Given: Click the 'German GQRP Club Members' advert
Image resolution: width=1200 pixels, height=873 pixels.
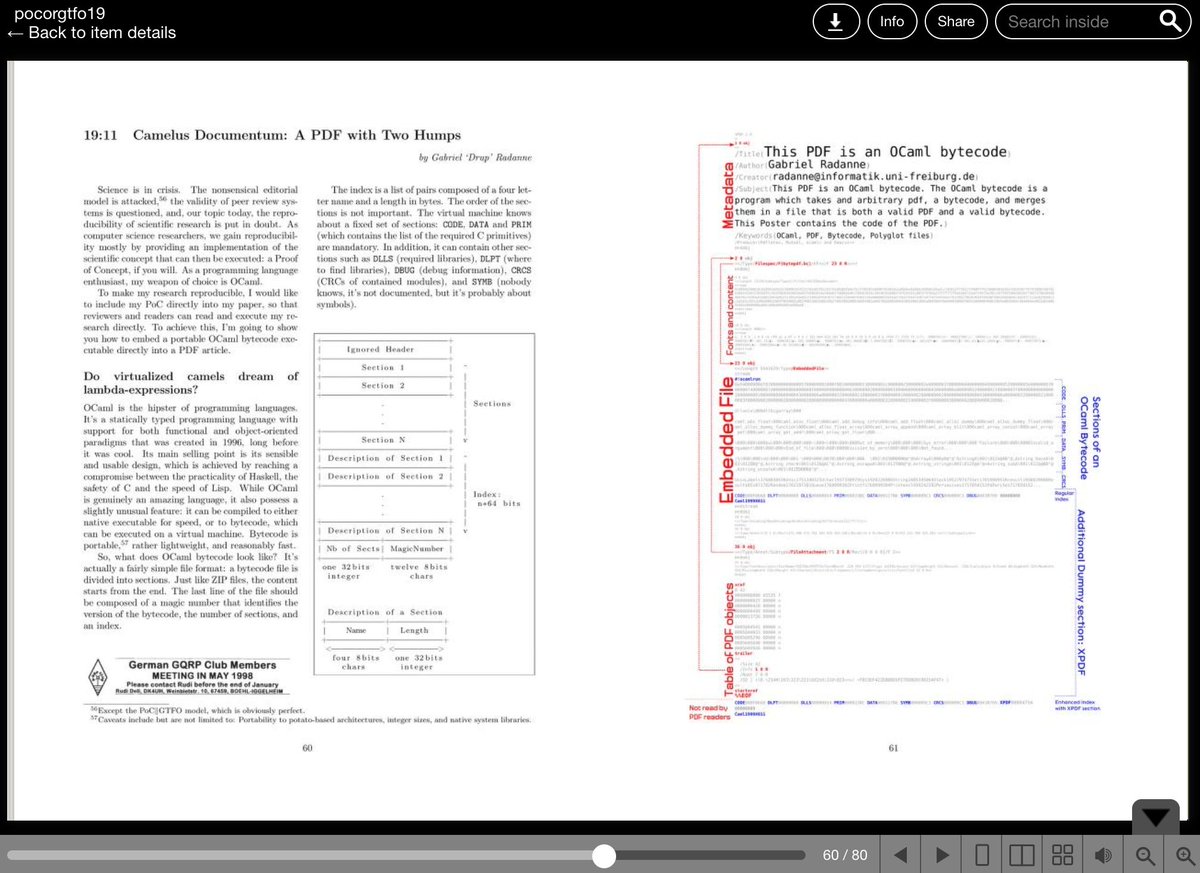Looking at the screenshot, I should coord(187,677).
